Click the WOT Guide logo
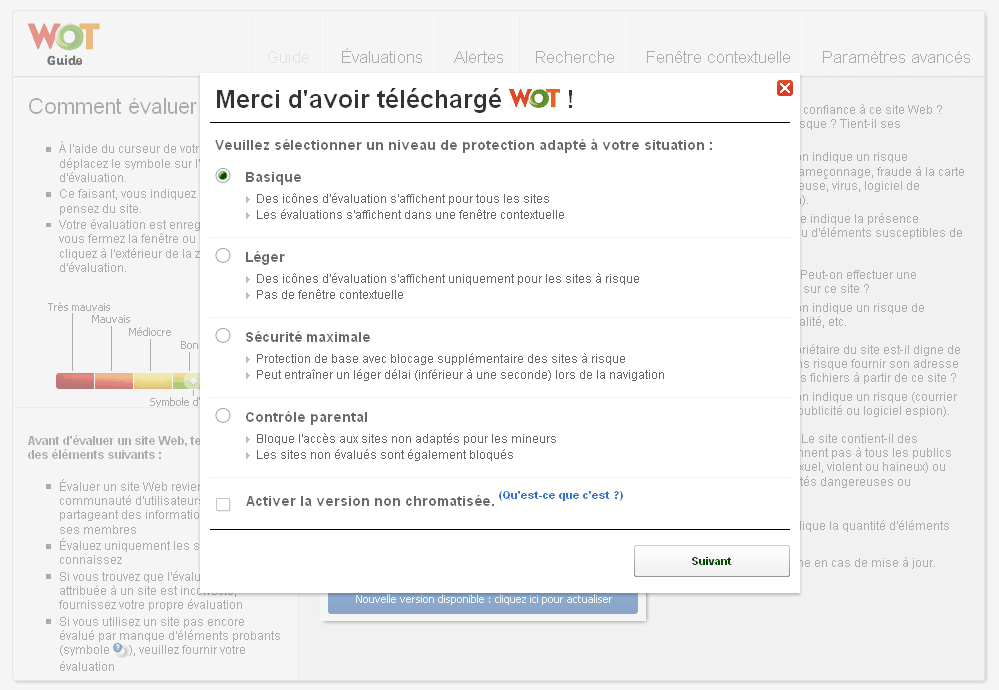The image size is (999, 690). pos(64,44)
